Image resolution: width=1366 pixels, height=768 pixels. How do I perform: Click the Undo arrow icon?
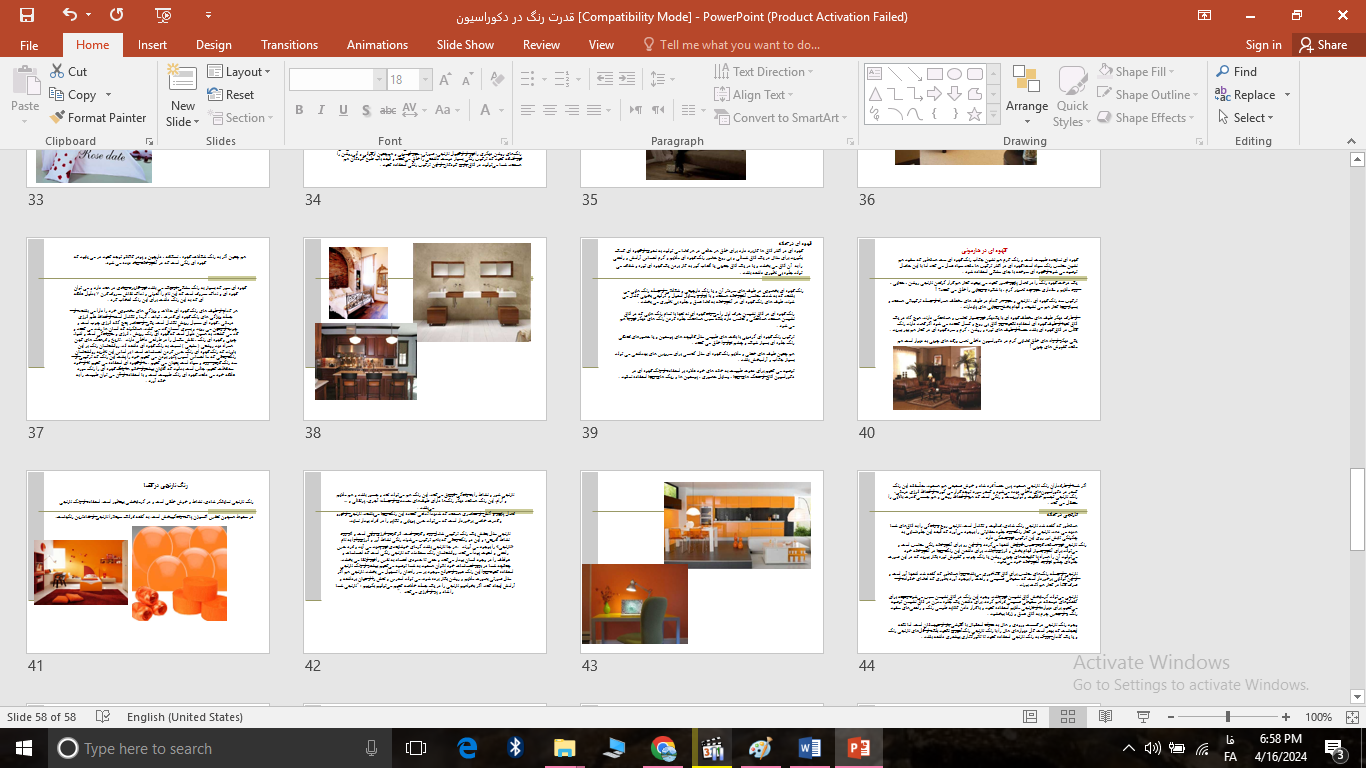[69, 15]
